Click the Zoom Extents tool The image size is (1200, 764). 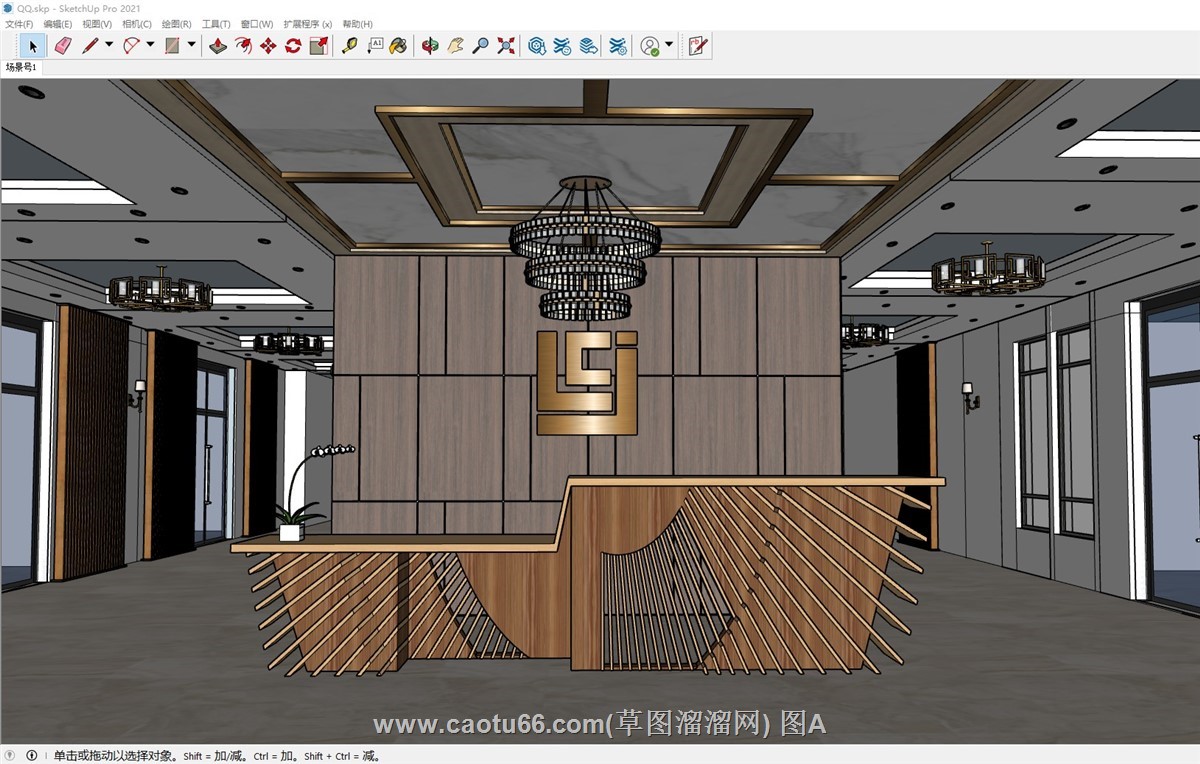[x=506, y=45]
